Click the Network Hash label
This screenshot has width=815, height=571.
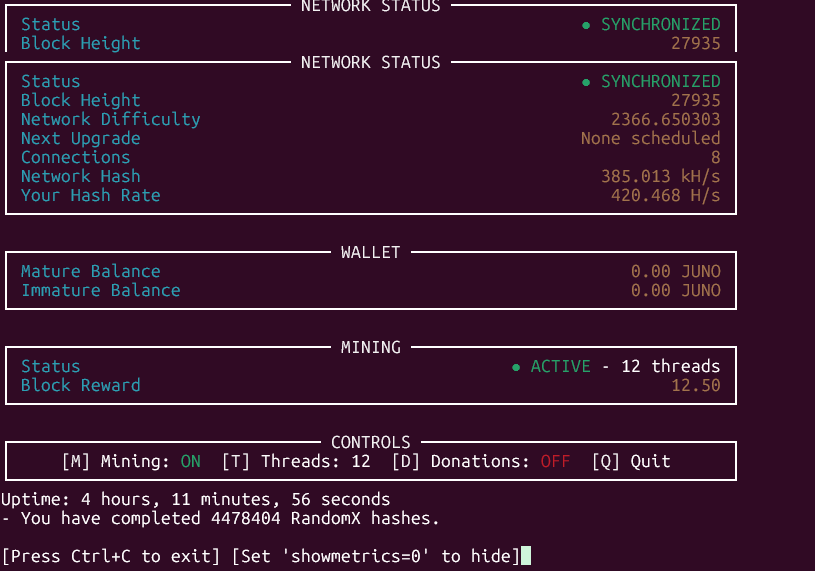pyautogui.click(x=81, y=177)
